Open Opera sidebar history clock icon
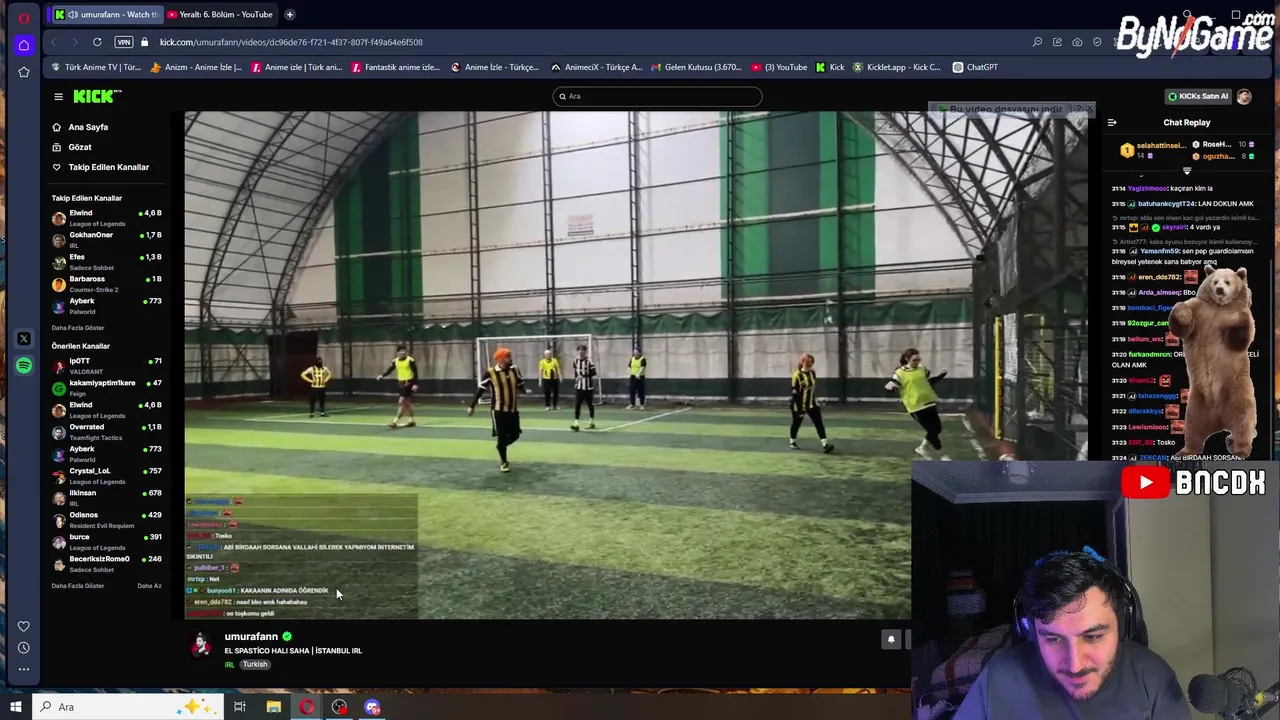 click(x=24, y=648)
